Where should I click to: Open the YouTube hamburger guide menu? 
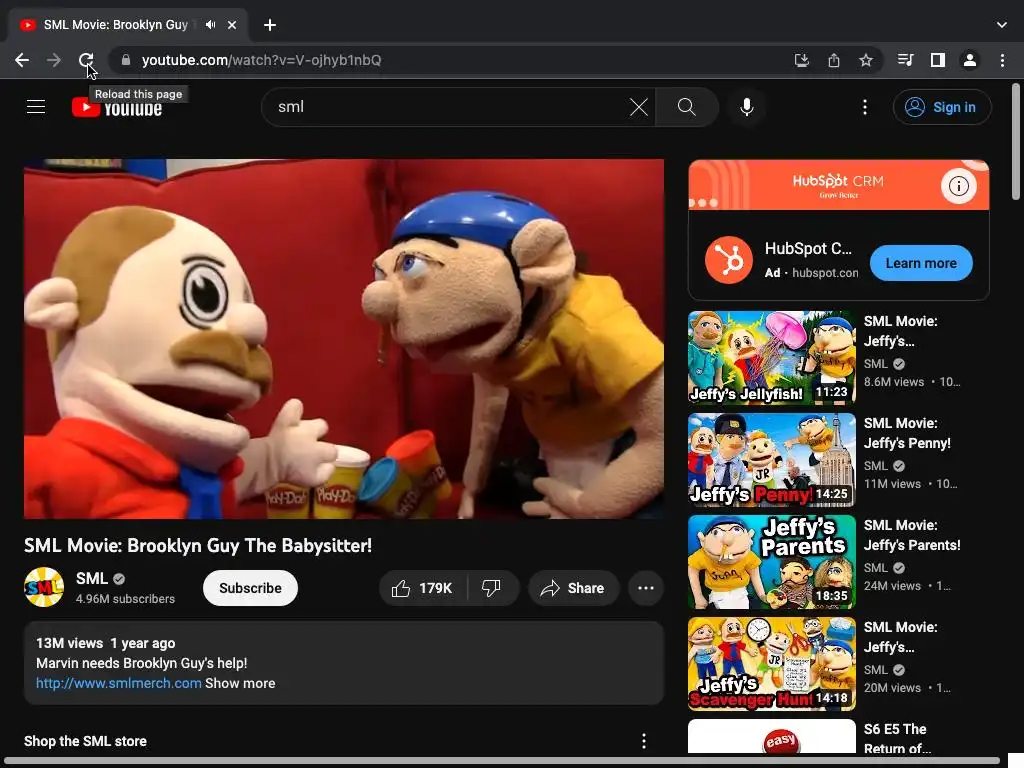point(36,106)
